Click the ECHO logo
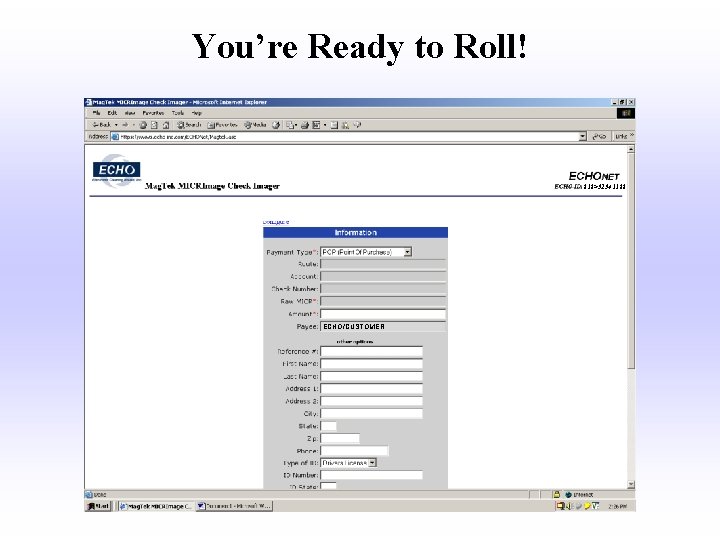Screen dimensions: 720x540 (x=116, y=170)
